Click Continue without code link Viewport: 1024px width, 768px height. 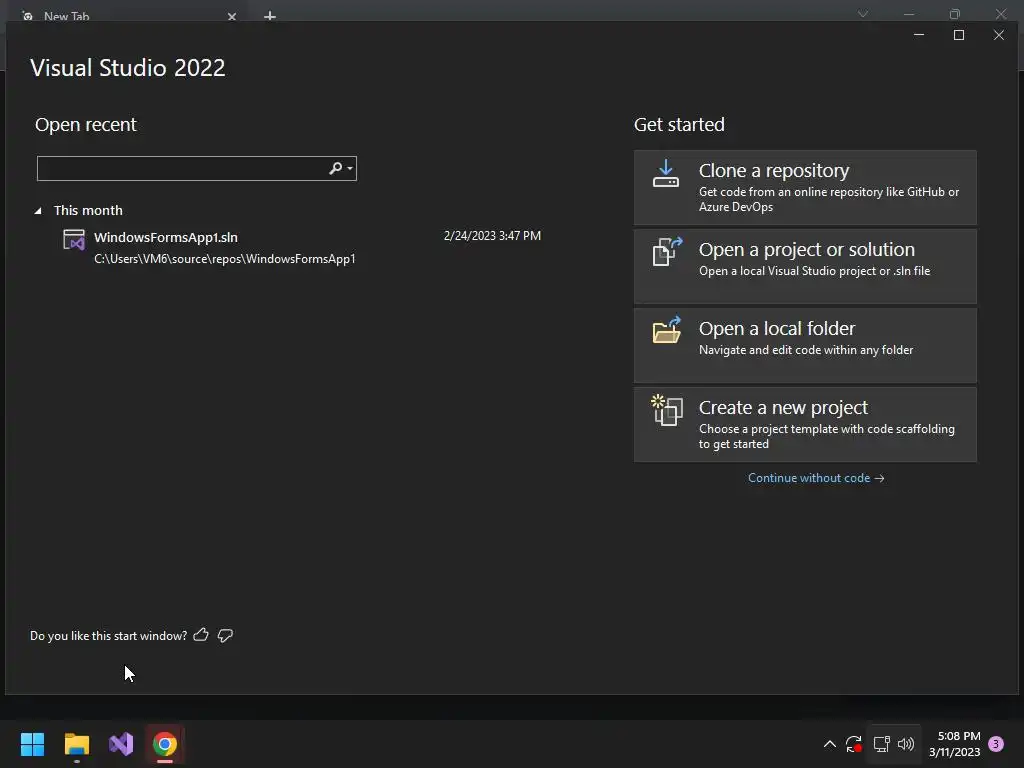[816, 478]
